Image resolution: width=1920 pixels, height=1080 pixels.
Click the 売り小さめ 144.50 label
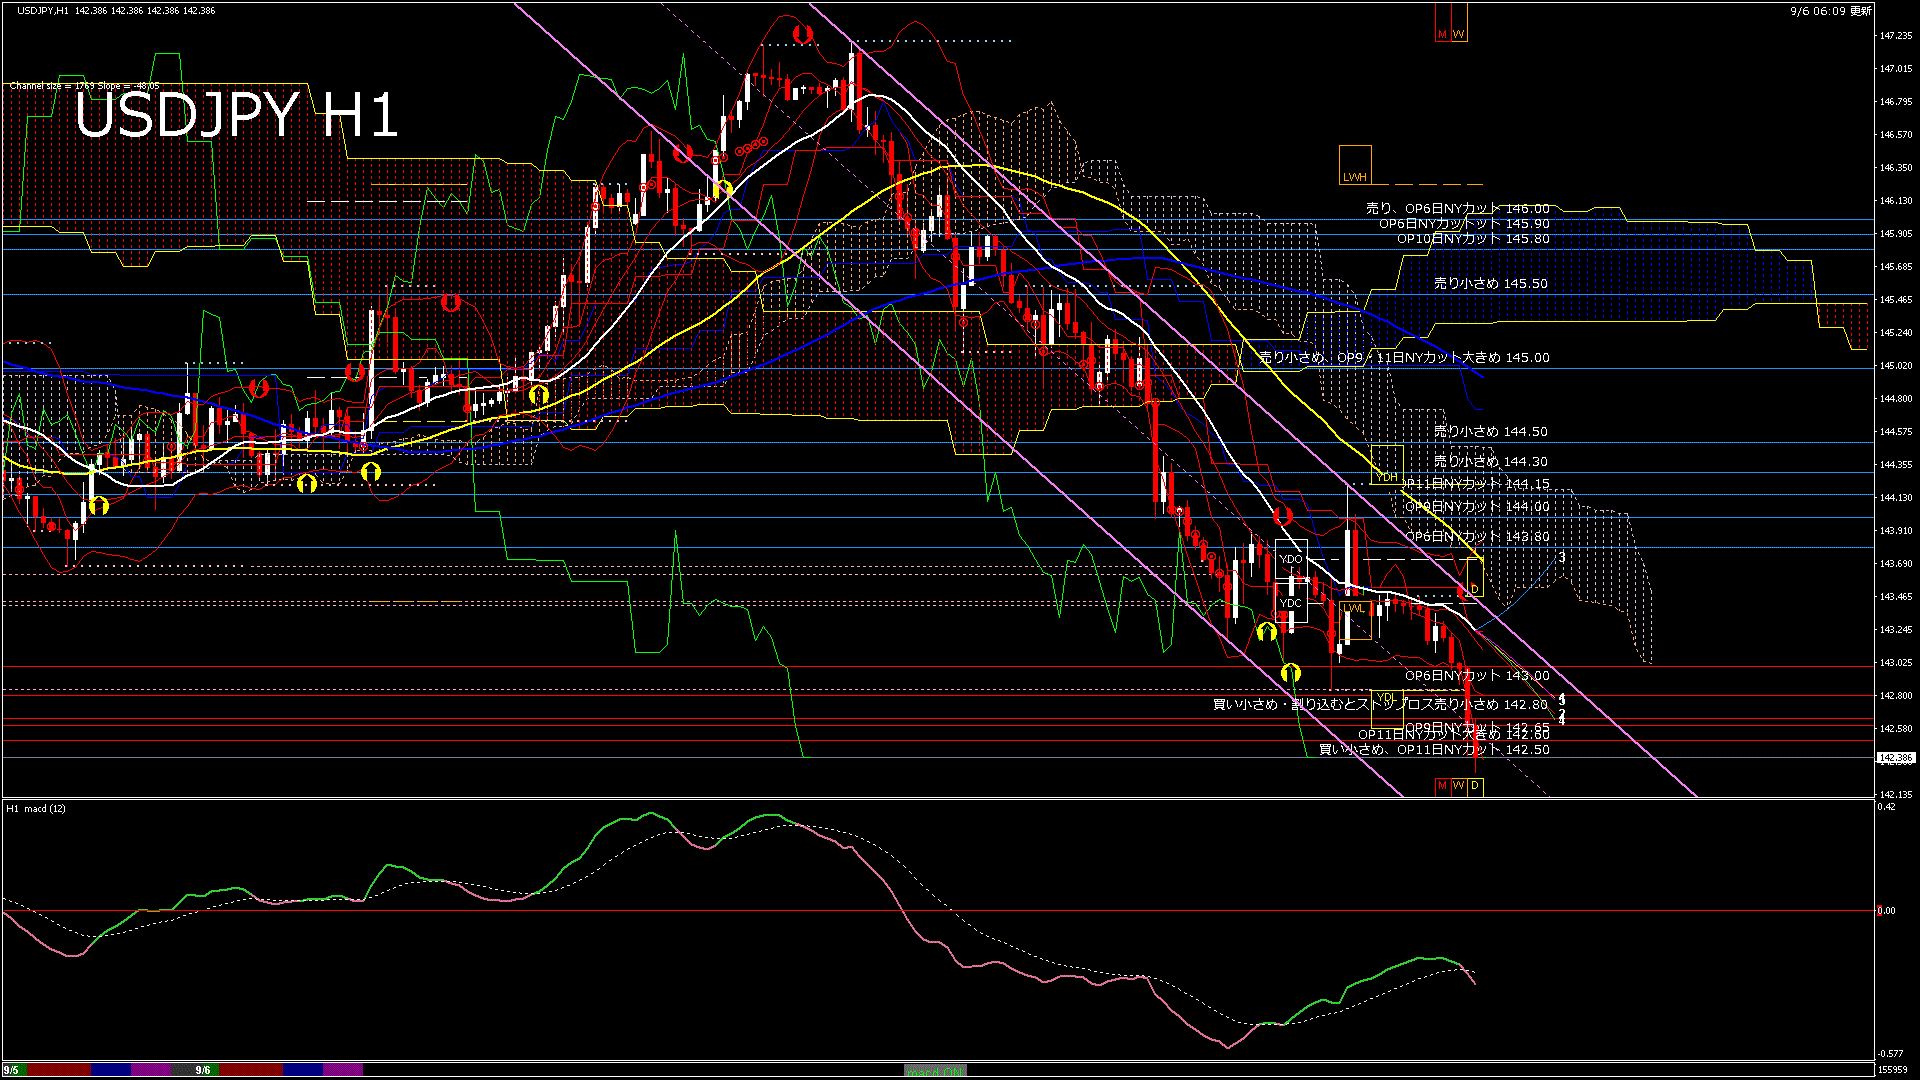[x=1491, y=431]
